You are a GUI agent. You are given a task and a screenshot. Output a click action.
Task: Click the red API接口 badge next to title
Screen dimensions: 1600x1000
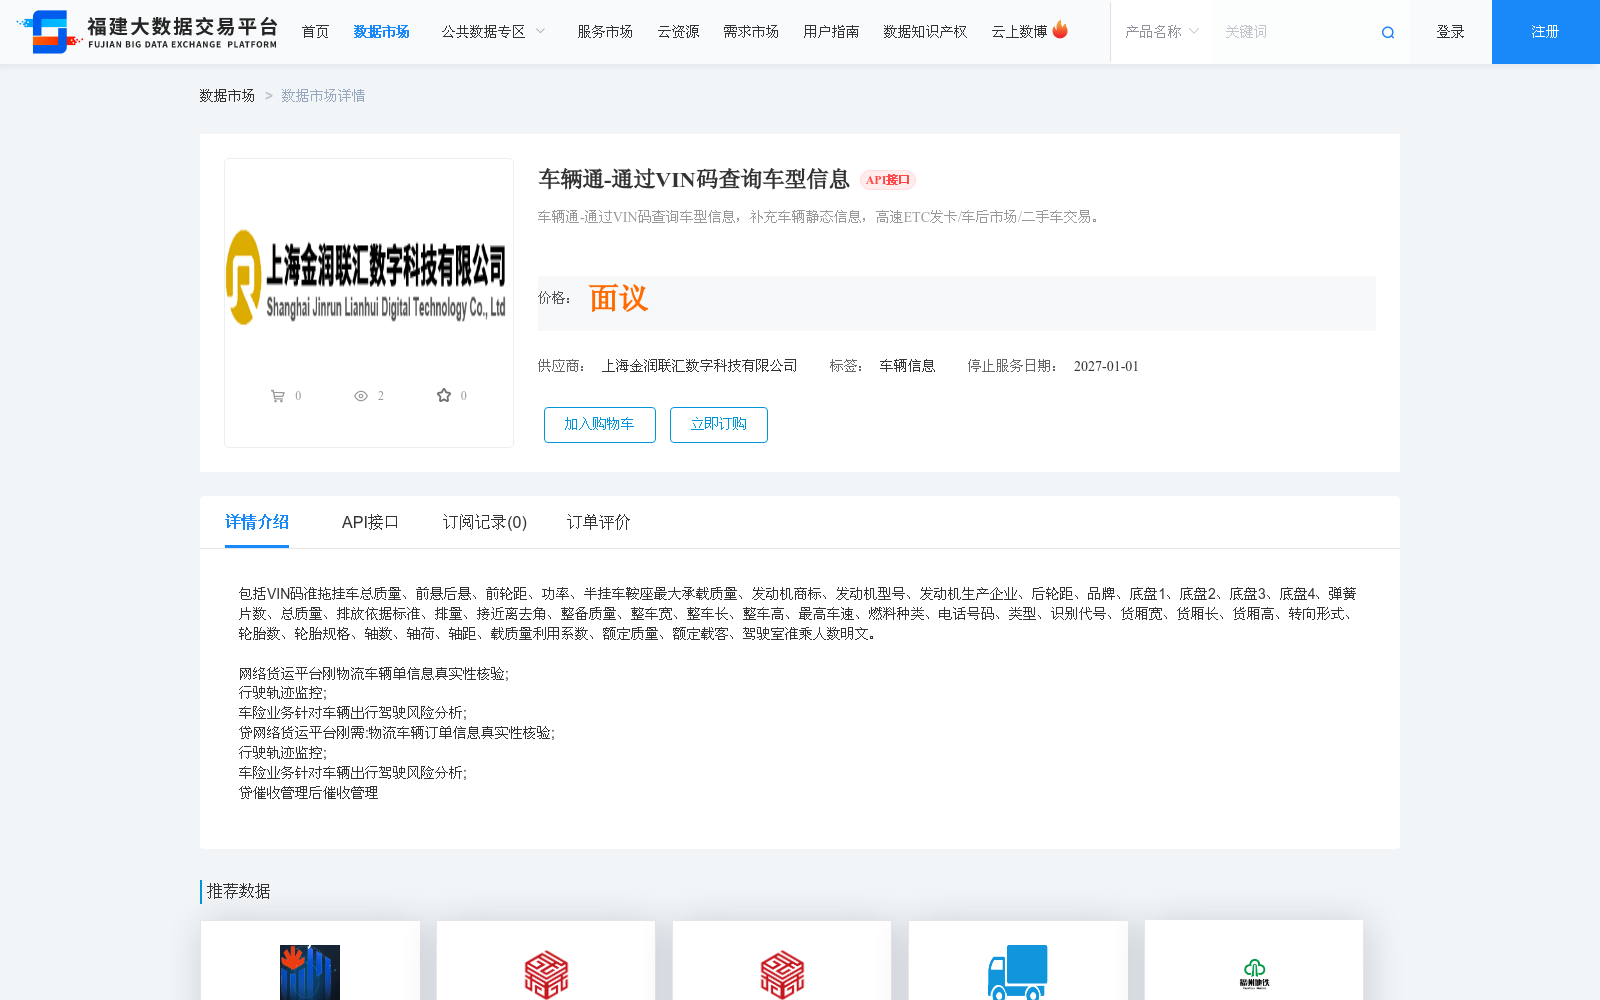click(888, 180)
